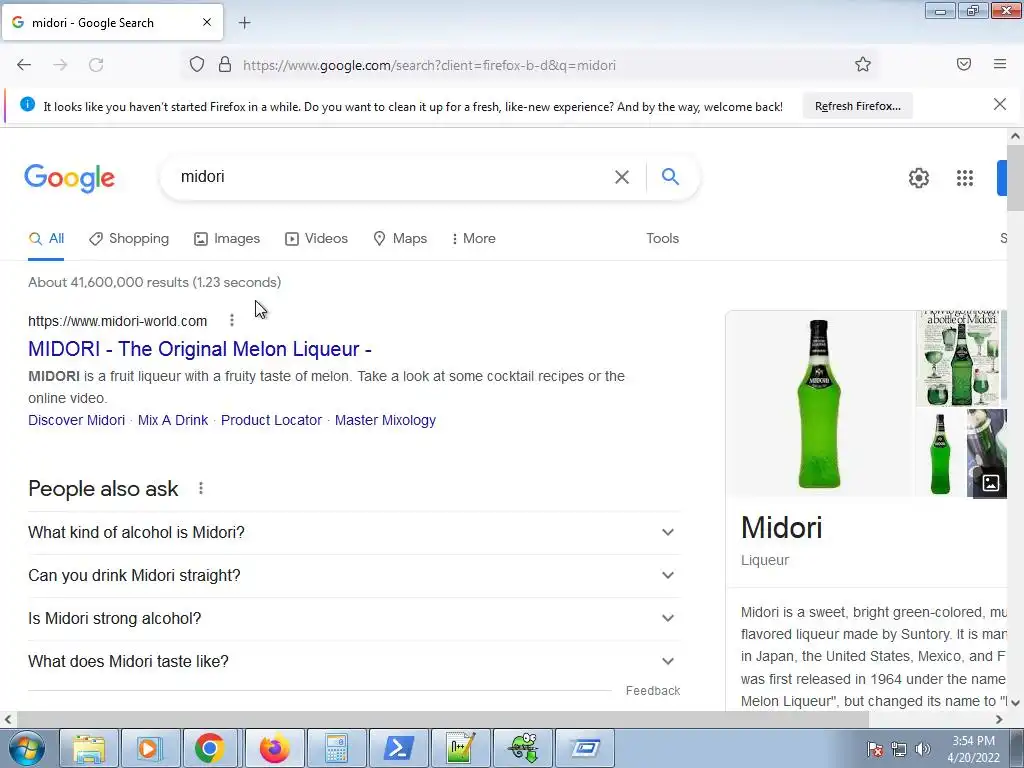Open the vintage Midori advertisement thumbnail
This screenshot has width=1024, height=768.
point(957,359)
